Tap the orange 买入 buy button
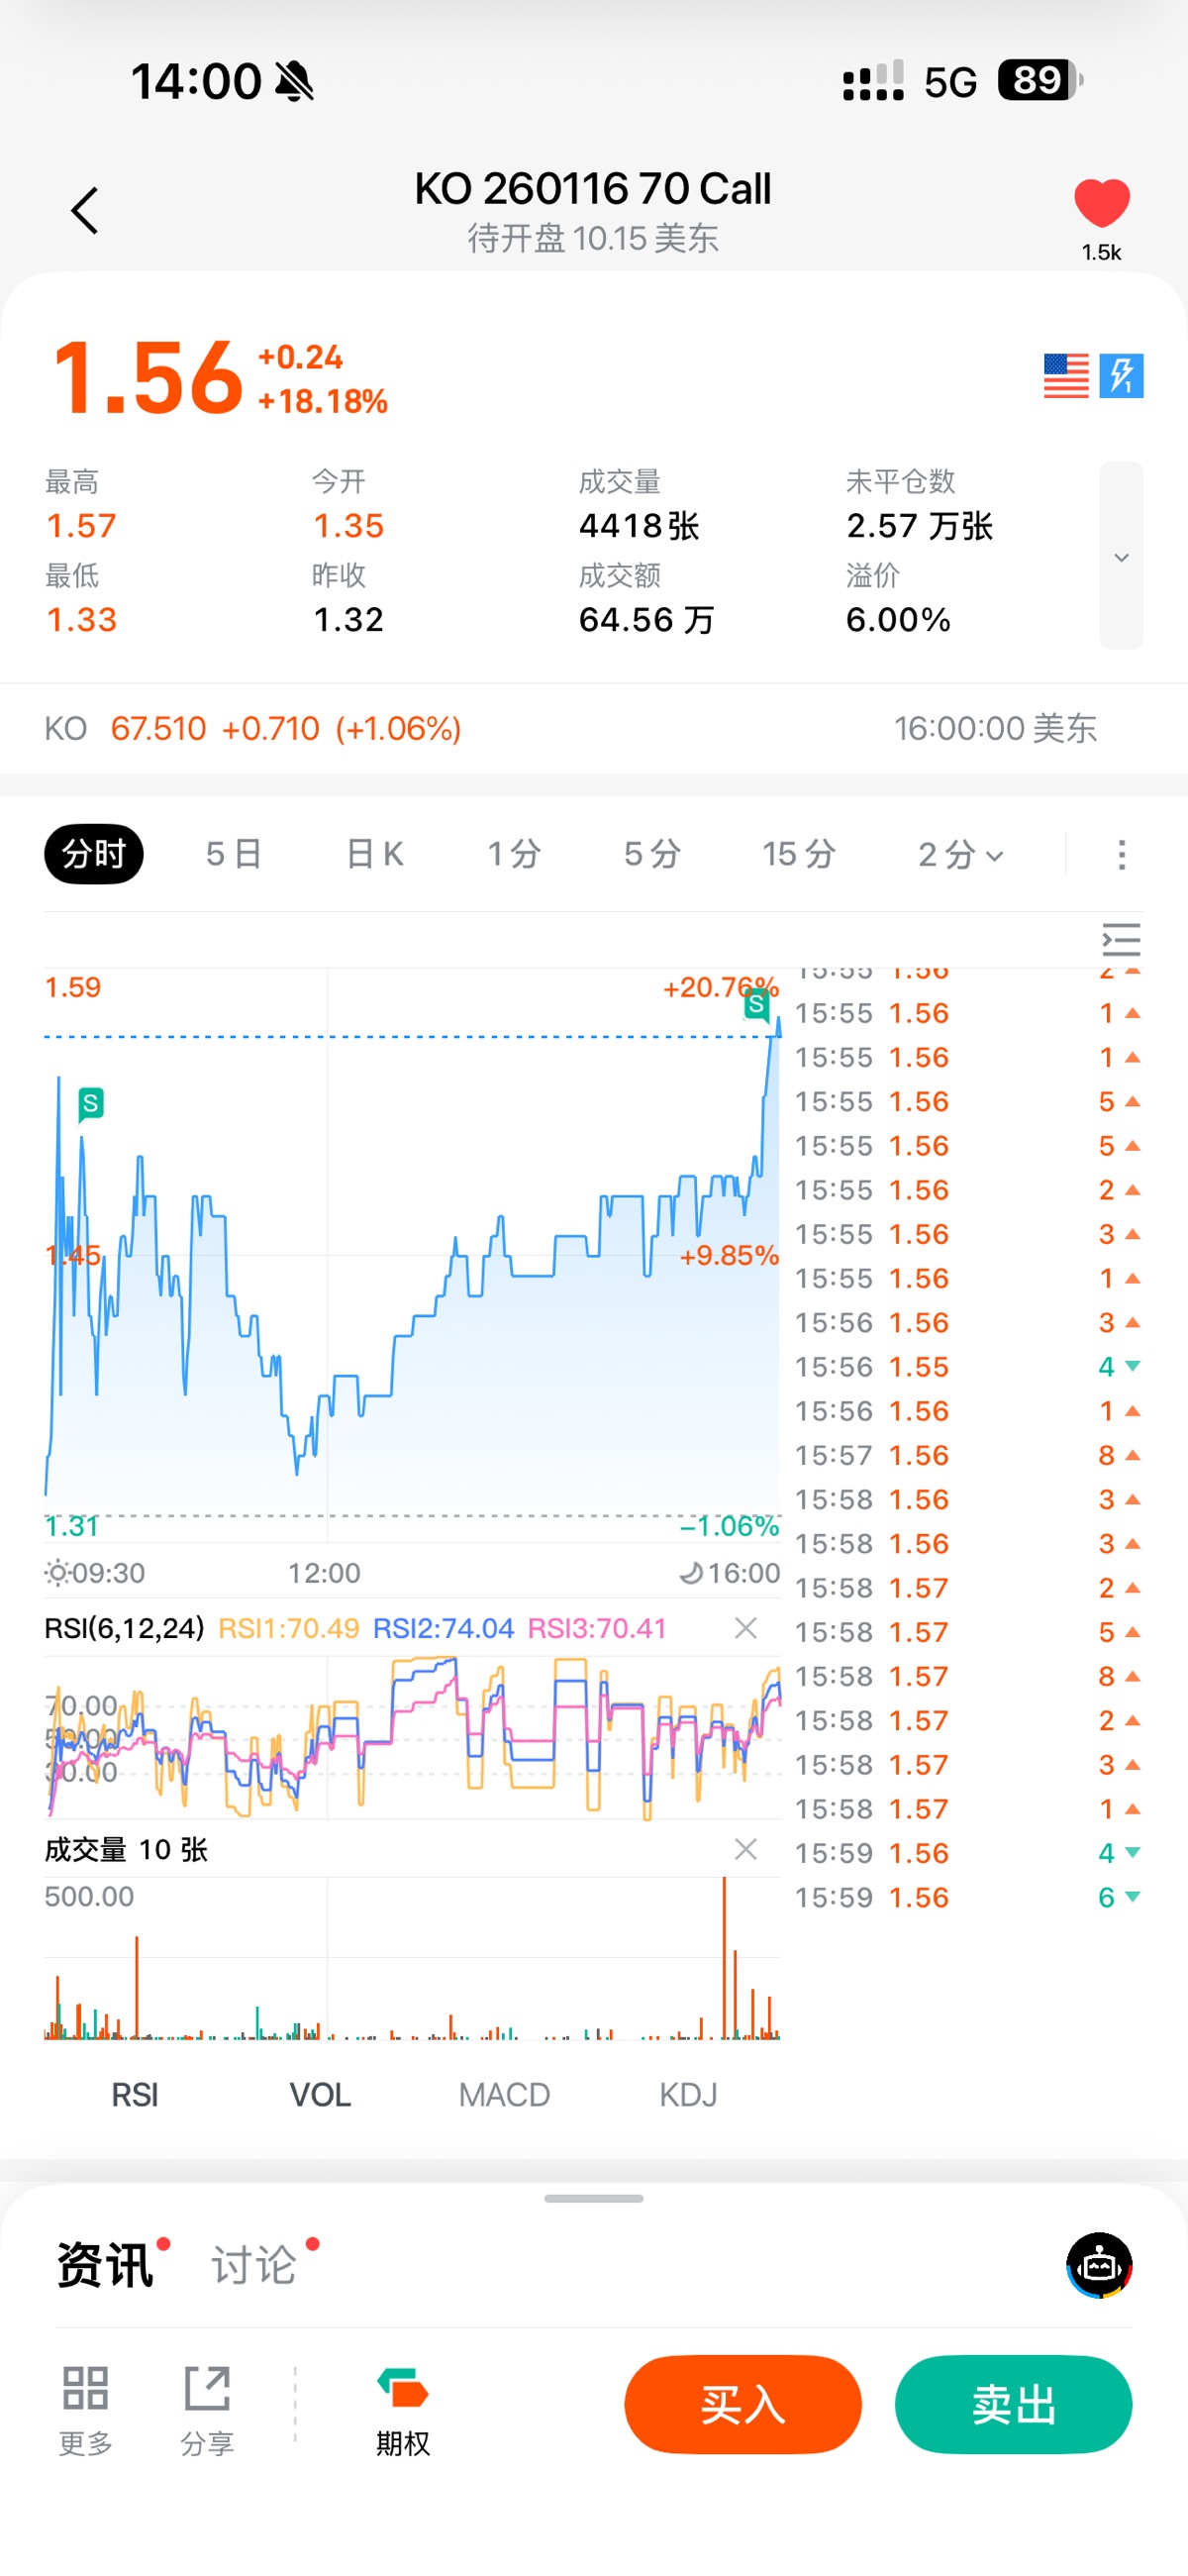Image resolution: width=1188 pixels, height=2576 pixels. pyautogui.click(x=742, y=2404)
